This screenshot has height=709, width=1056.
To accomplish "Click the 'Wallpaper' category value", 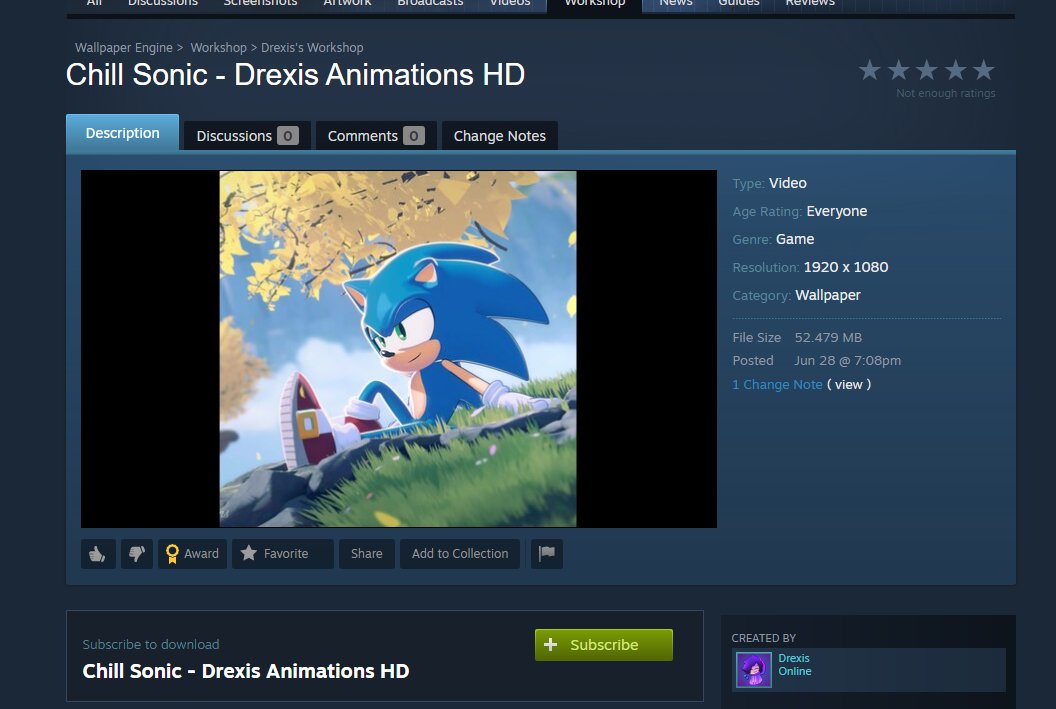I will 828,295.
